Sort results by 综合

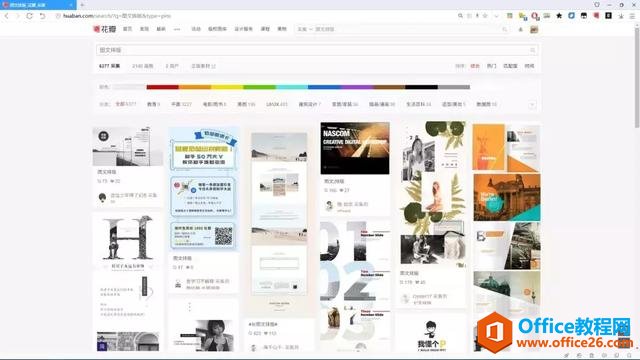point(475,66)
